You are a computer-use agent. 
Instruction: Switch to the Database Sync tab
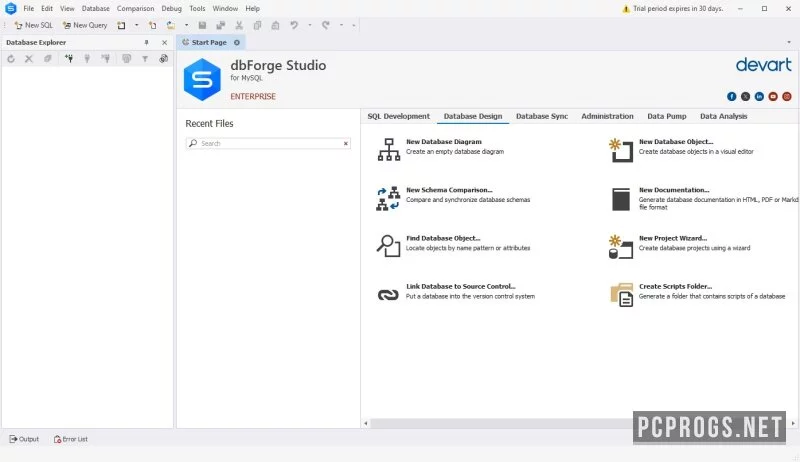pos(542,116)
